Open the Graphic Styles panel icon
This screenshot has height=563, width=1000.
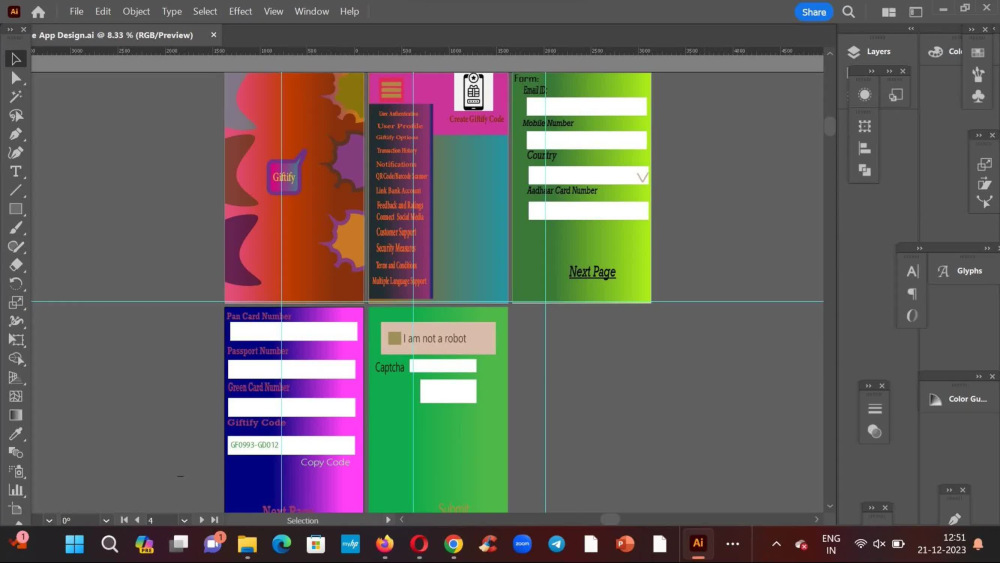896,95
